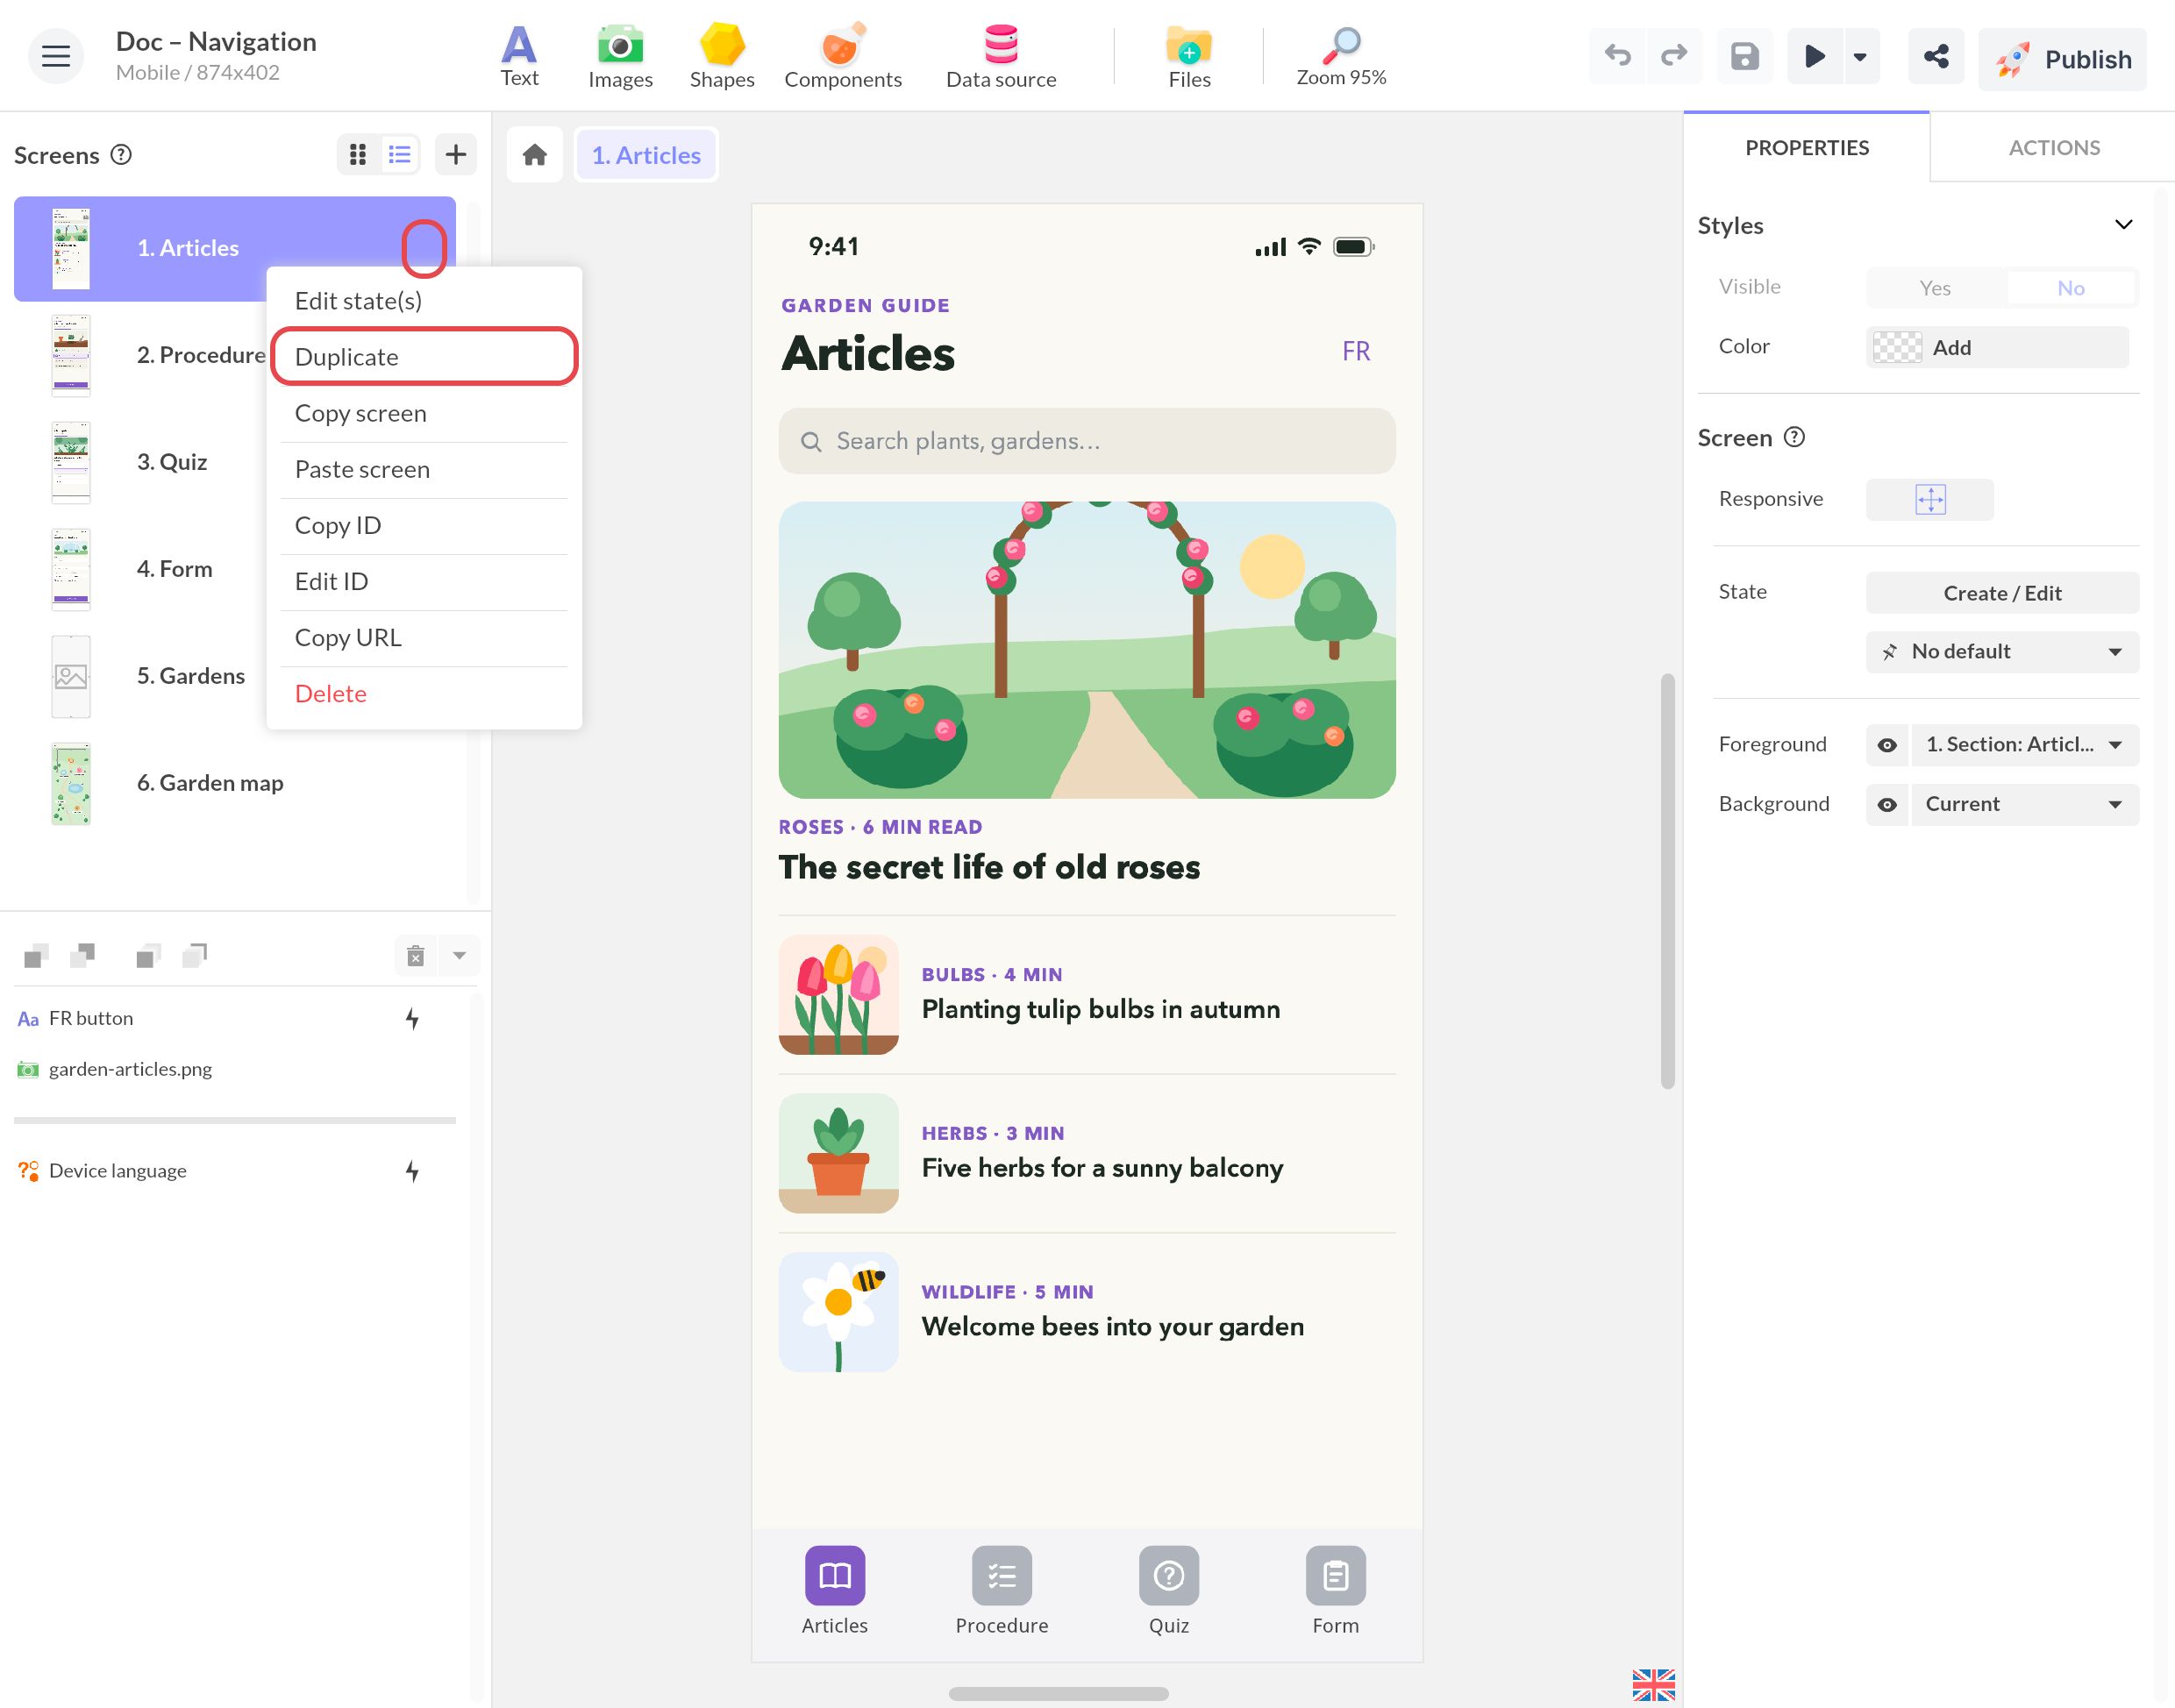Open the Text tool
2175x1708 pixels.
tap(519, 56)
